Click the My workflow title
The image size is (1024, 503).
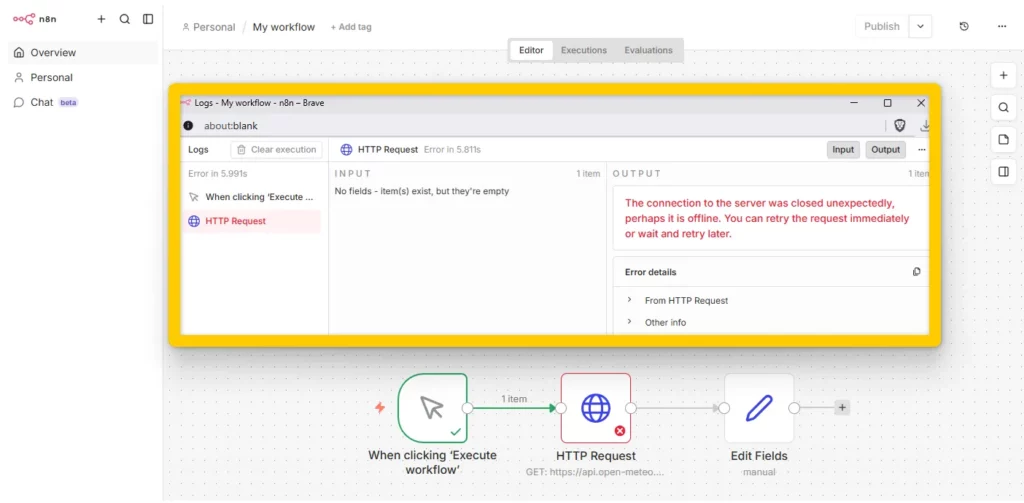pyautogui.click(x=283, y=27)
